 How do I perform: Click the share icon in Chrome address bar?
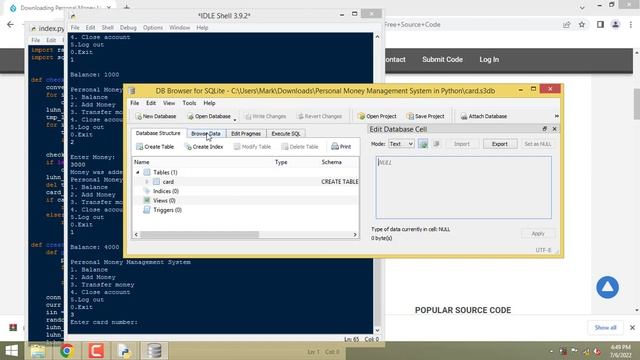tap(567, 24)
